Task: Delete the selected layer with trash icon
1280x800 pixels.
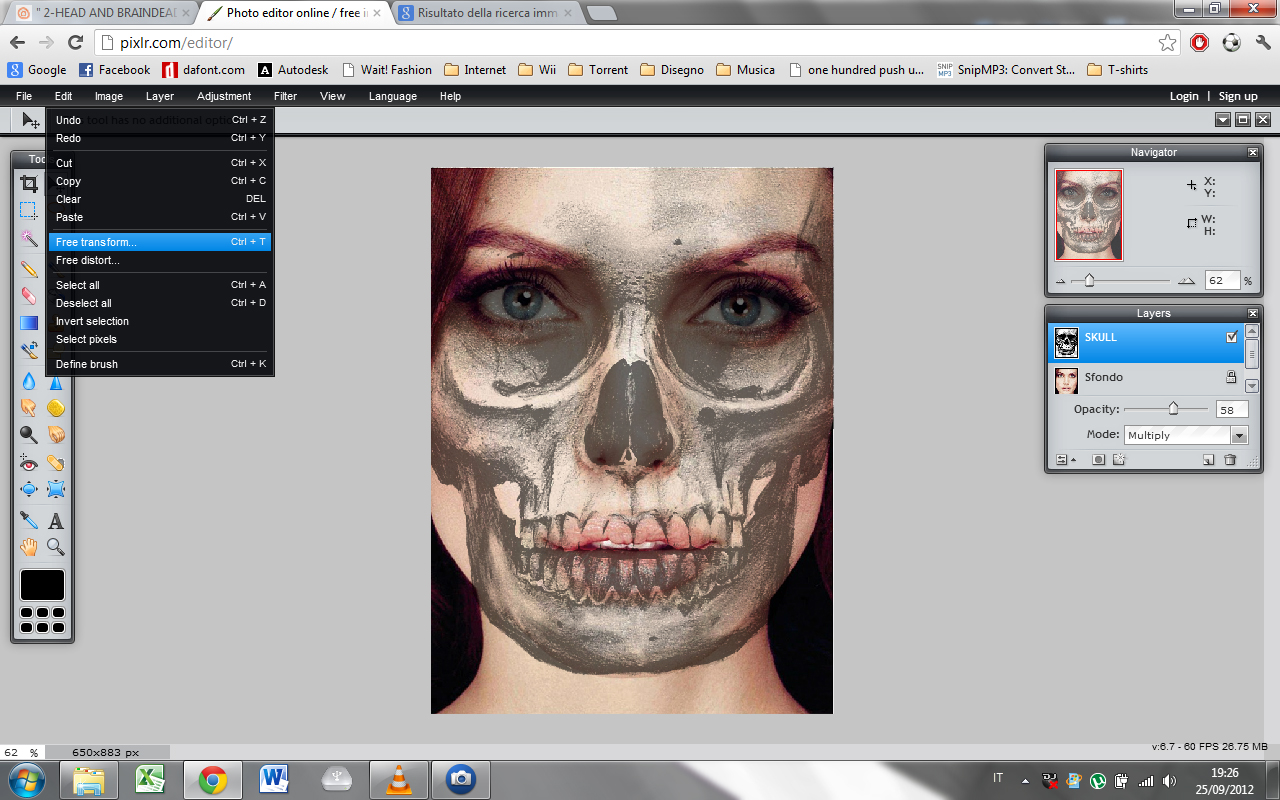Action: coord(1230,460)
